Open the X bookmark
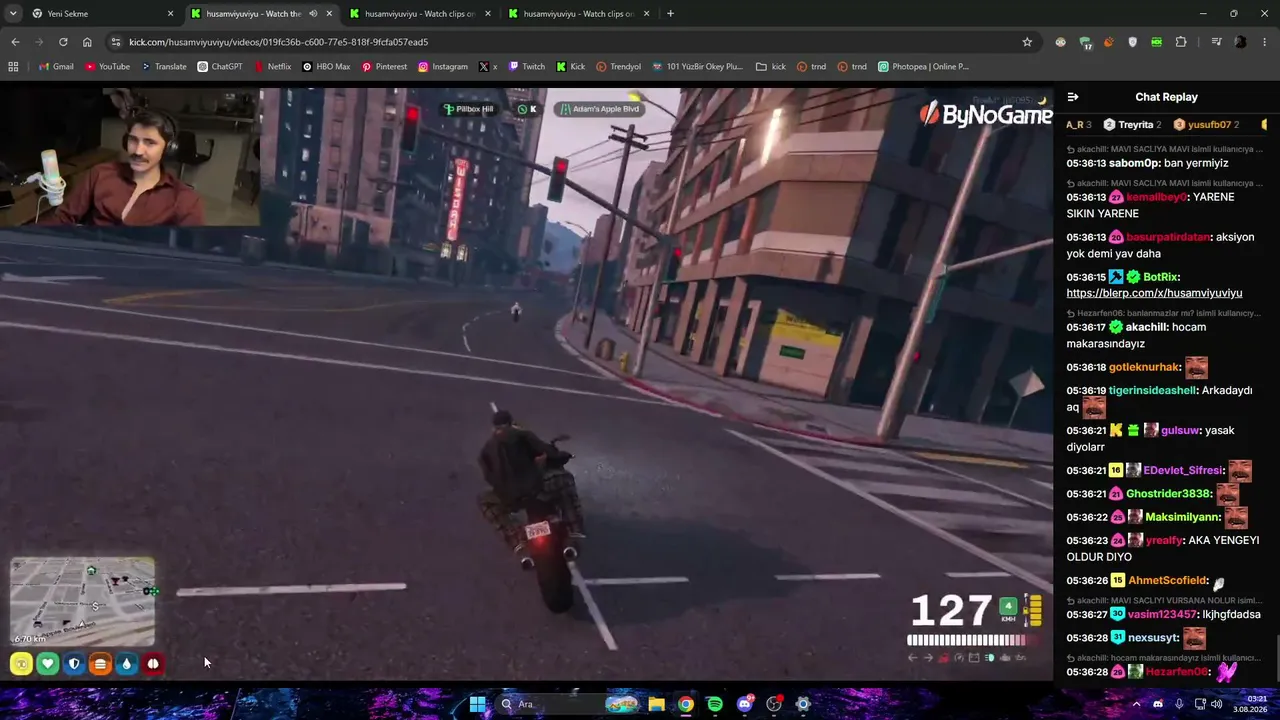1280x720 pixels. 488,67
